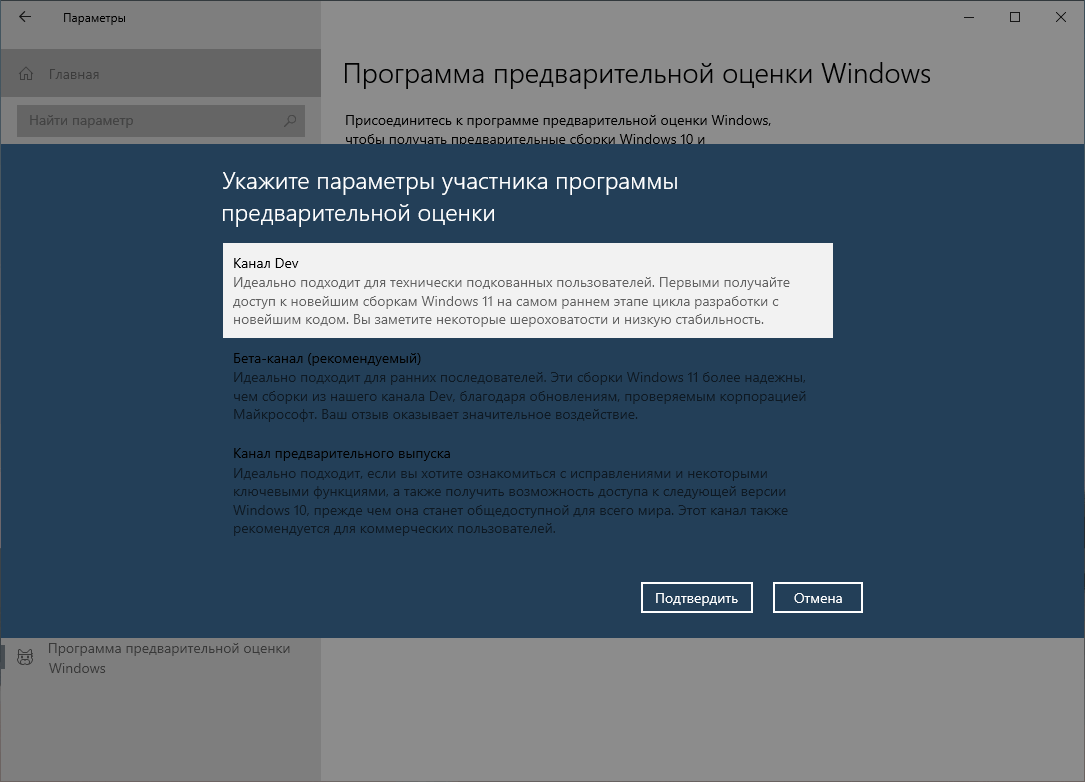Click the Insider cat icon in the sidebar
1085x782 pixels.
[25, 657]
